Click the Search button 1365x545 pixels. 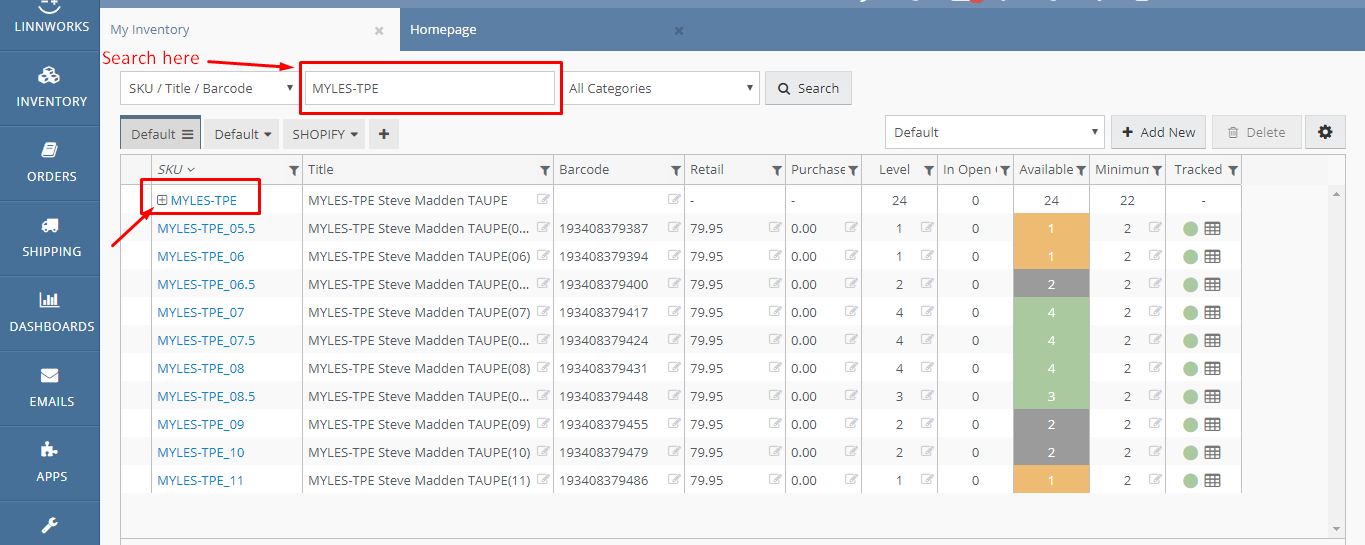808,88
